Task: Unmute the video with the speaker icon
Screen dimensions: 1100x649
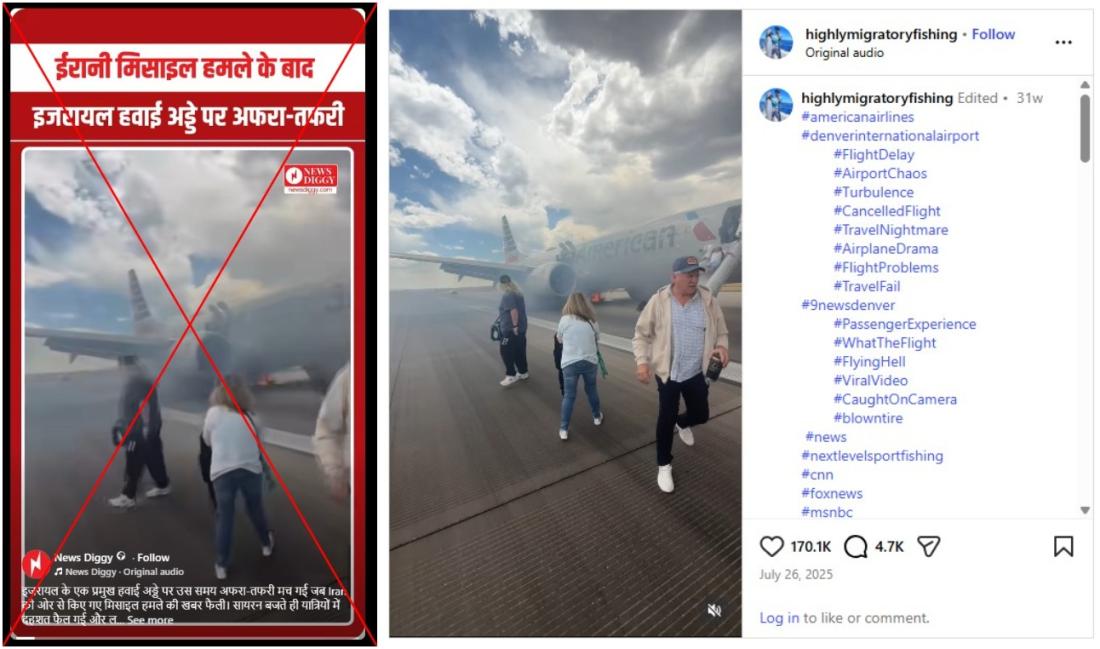Action: 714,610
